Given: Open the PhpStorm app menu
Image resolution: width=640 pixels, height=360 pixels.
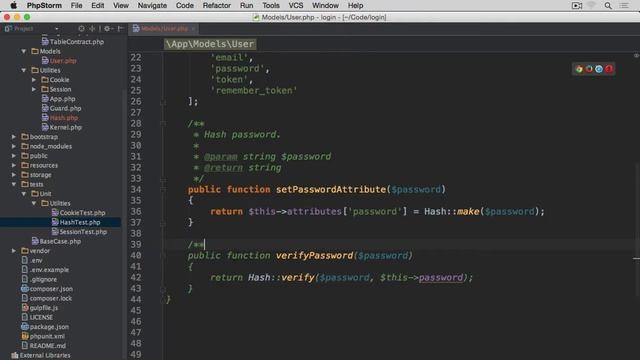Looking at the screenshot, I should 44,5.
